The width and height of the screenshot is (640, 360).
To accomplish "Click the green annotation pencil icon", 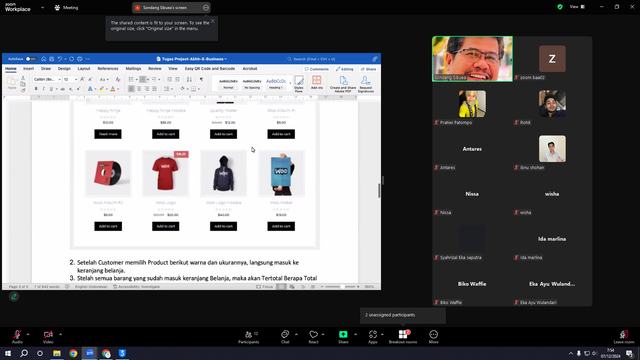I will pyautogui.click(x=14, y=297).
